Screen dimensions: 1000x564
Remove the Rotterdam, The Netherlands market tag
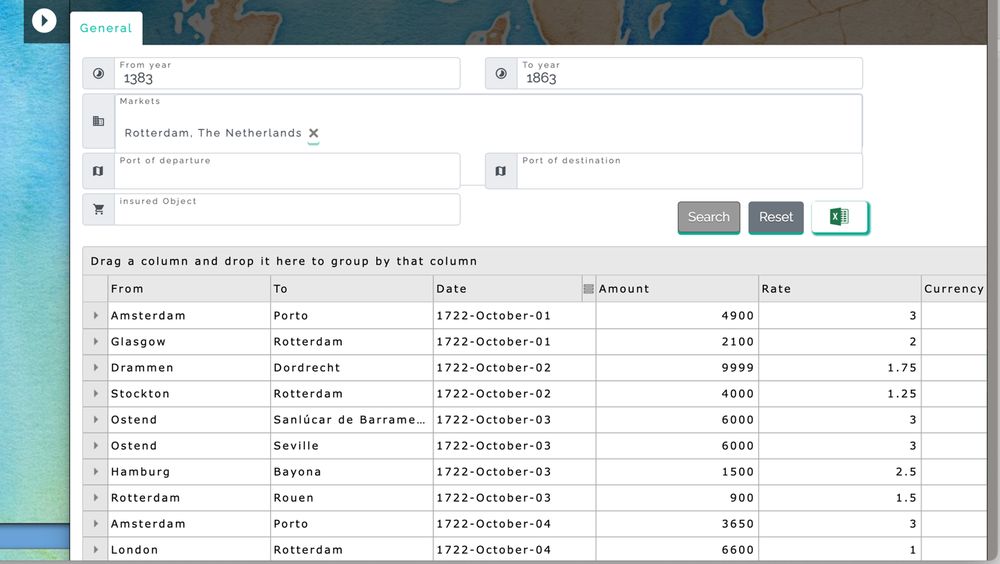(313, 133)
